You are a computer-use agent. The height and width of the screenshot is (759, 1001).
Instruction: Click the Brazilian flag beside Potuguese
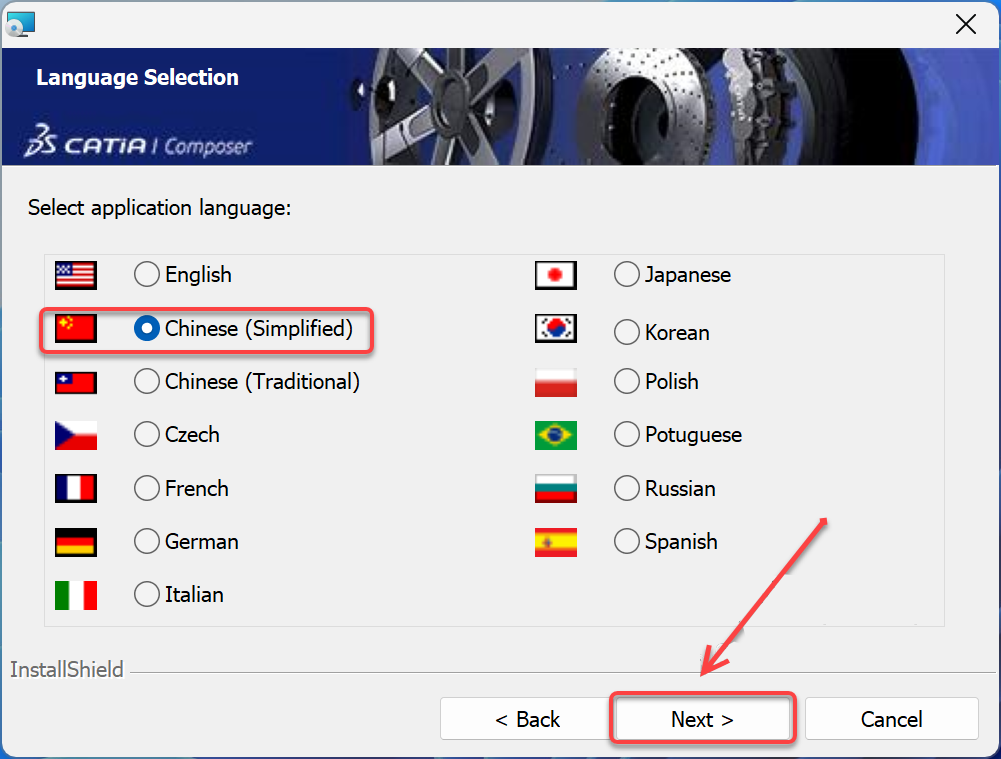pos(555,435)
